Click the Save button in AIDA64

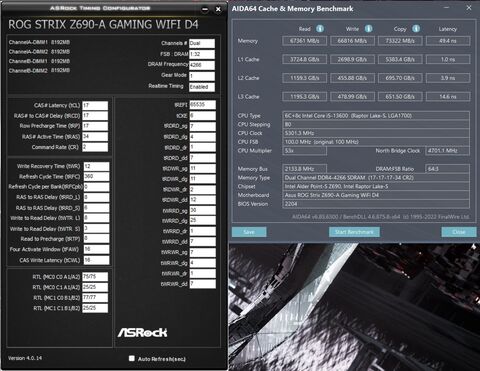pyautogui.click(x=249, y=232)
